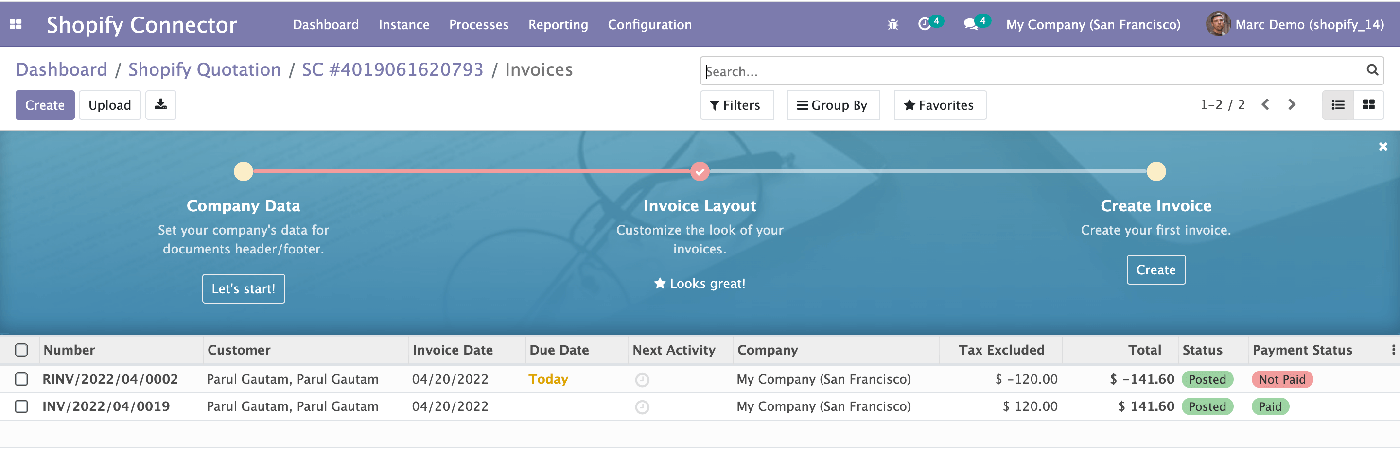Sort by Customer column header
Screen dimensions: 1400x473
click(x=305, y=350)
